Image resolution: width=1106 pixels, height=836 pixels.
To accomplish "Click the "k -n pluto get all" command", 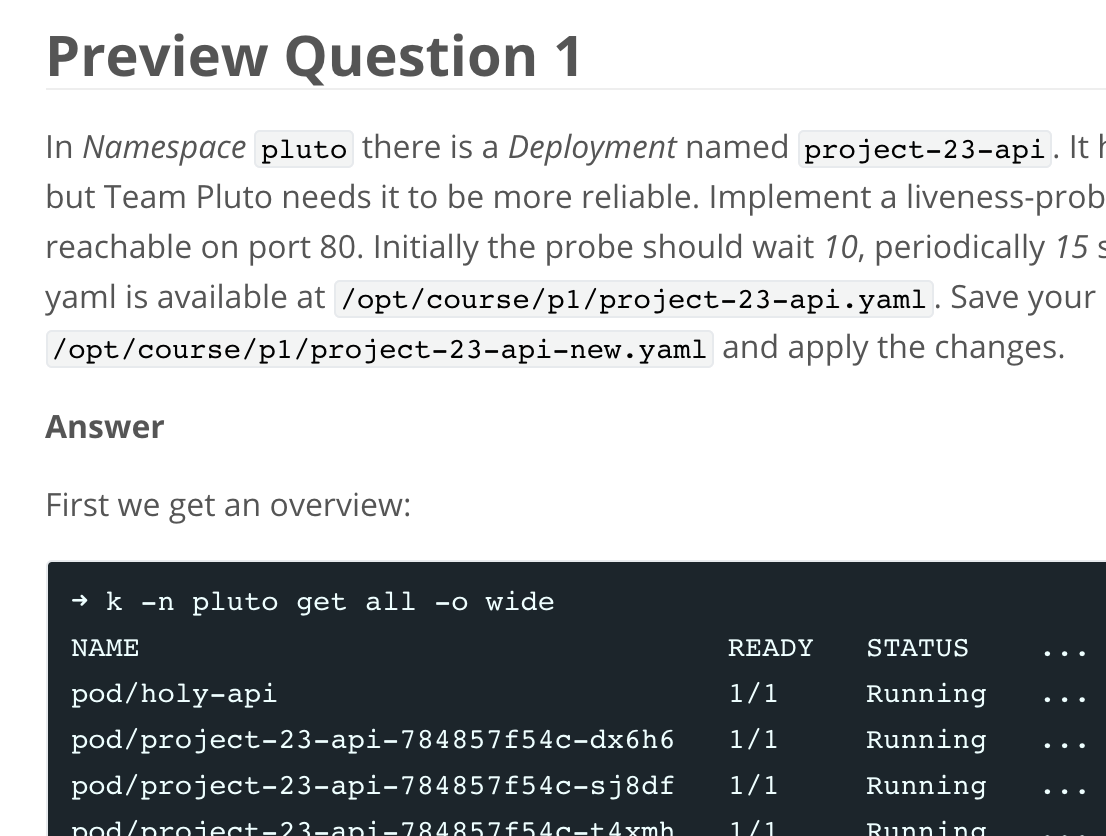I will click(x=330, y=602).
